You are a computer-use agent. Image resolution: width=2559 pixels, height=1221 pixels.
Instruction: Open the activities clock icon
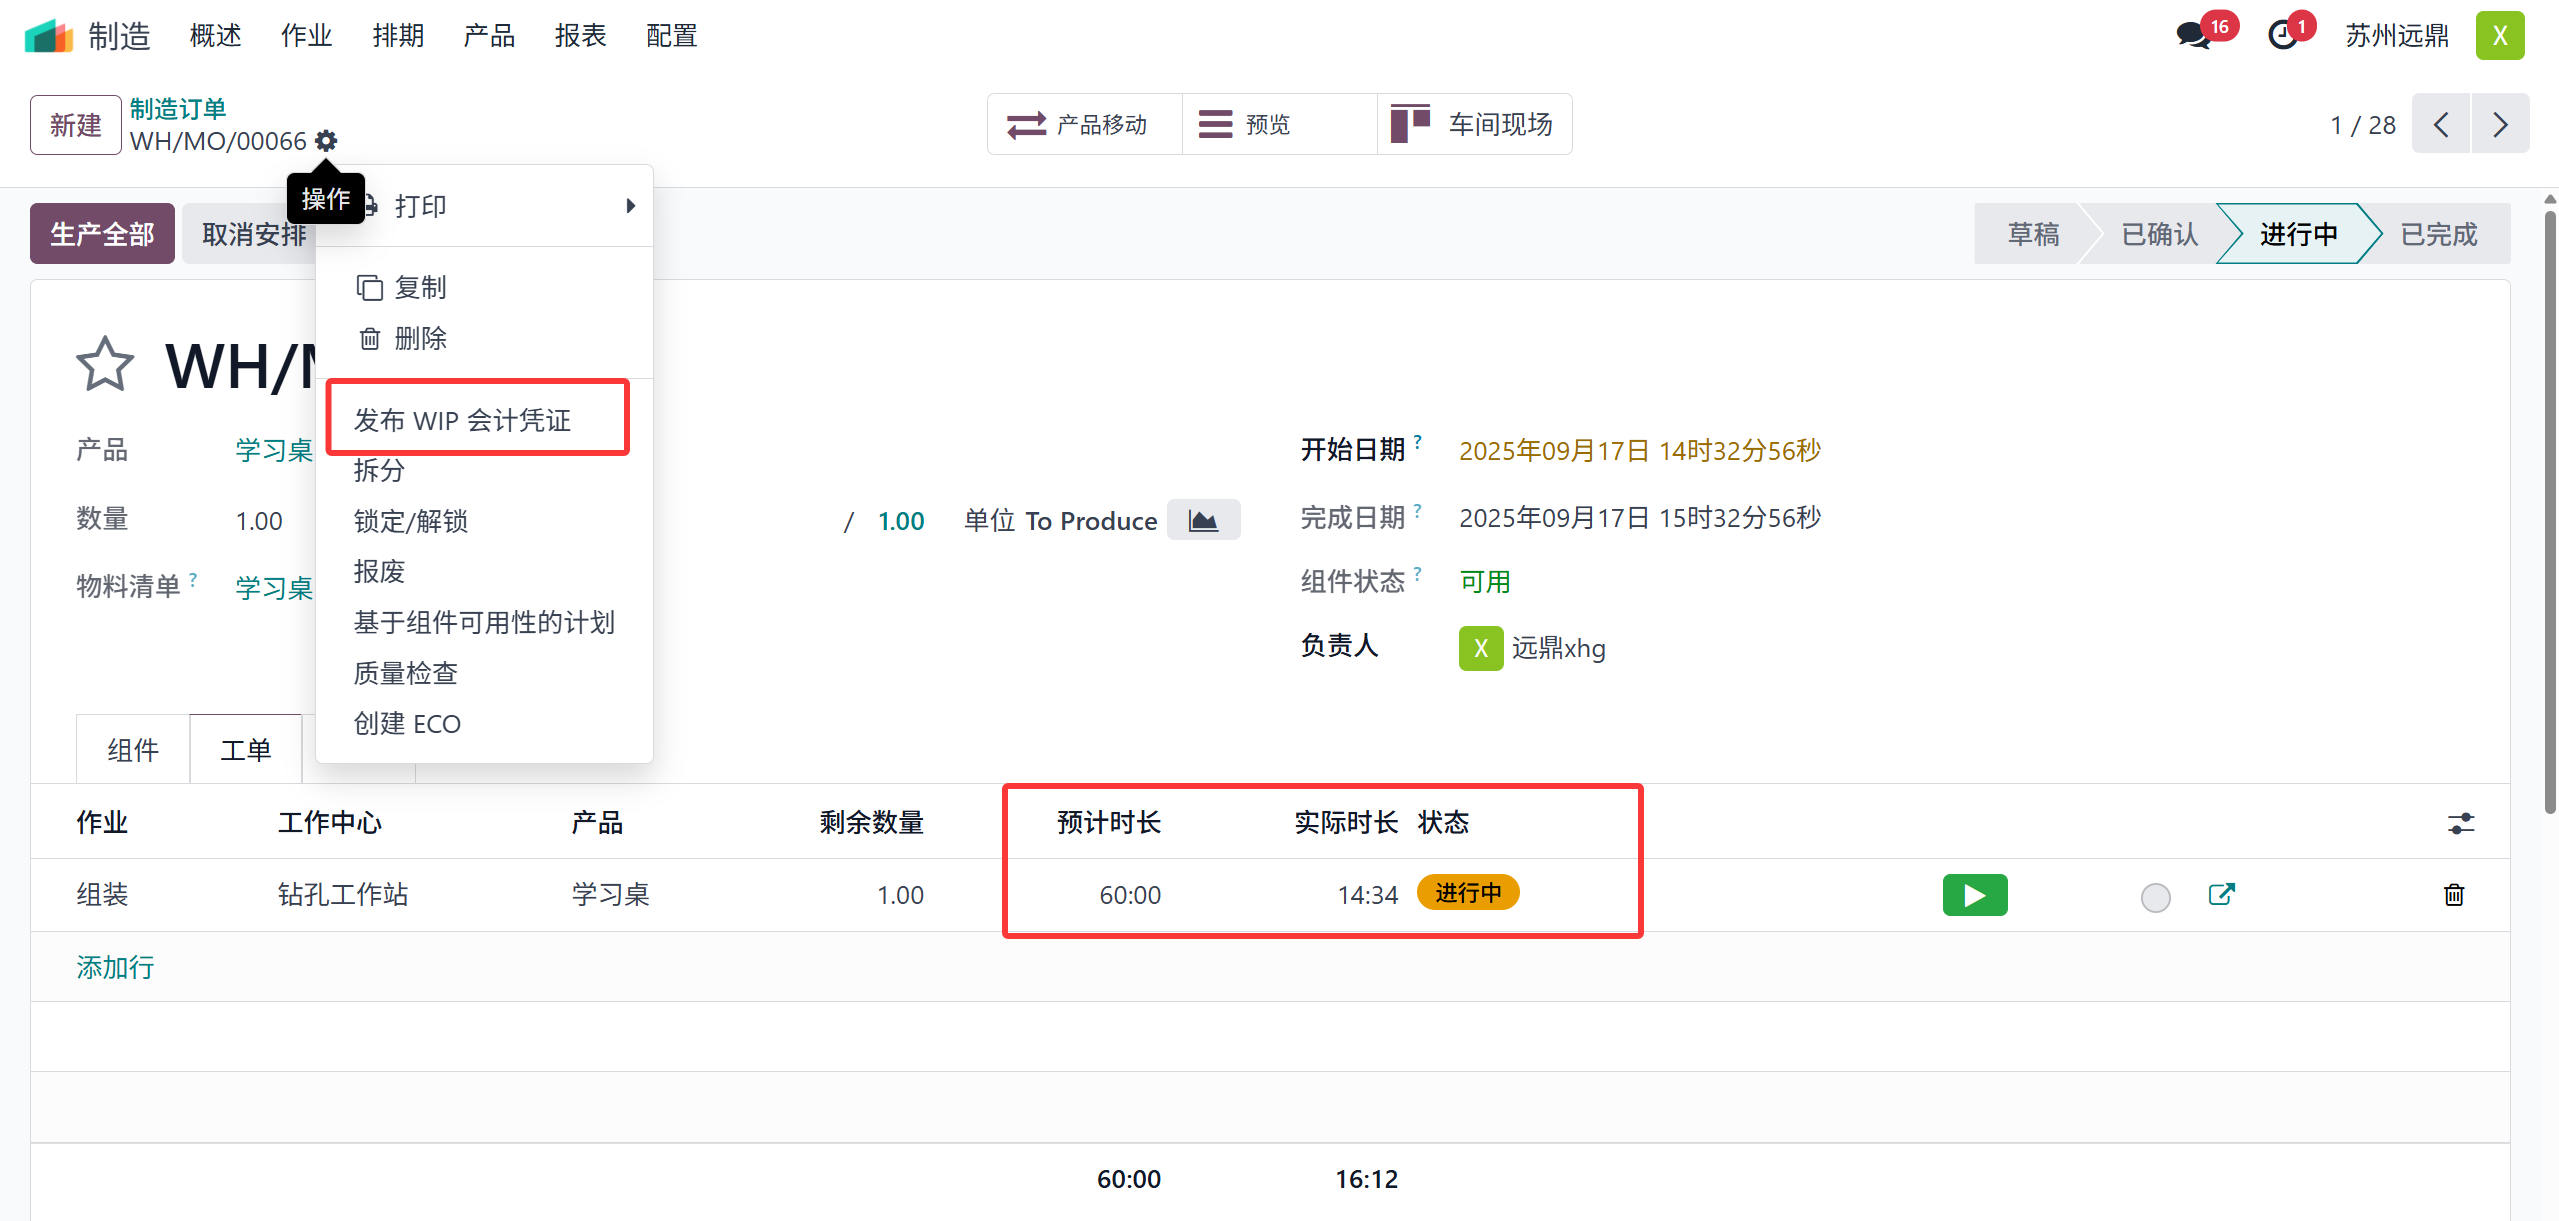tap(2283, 35)
